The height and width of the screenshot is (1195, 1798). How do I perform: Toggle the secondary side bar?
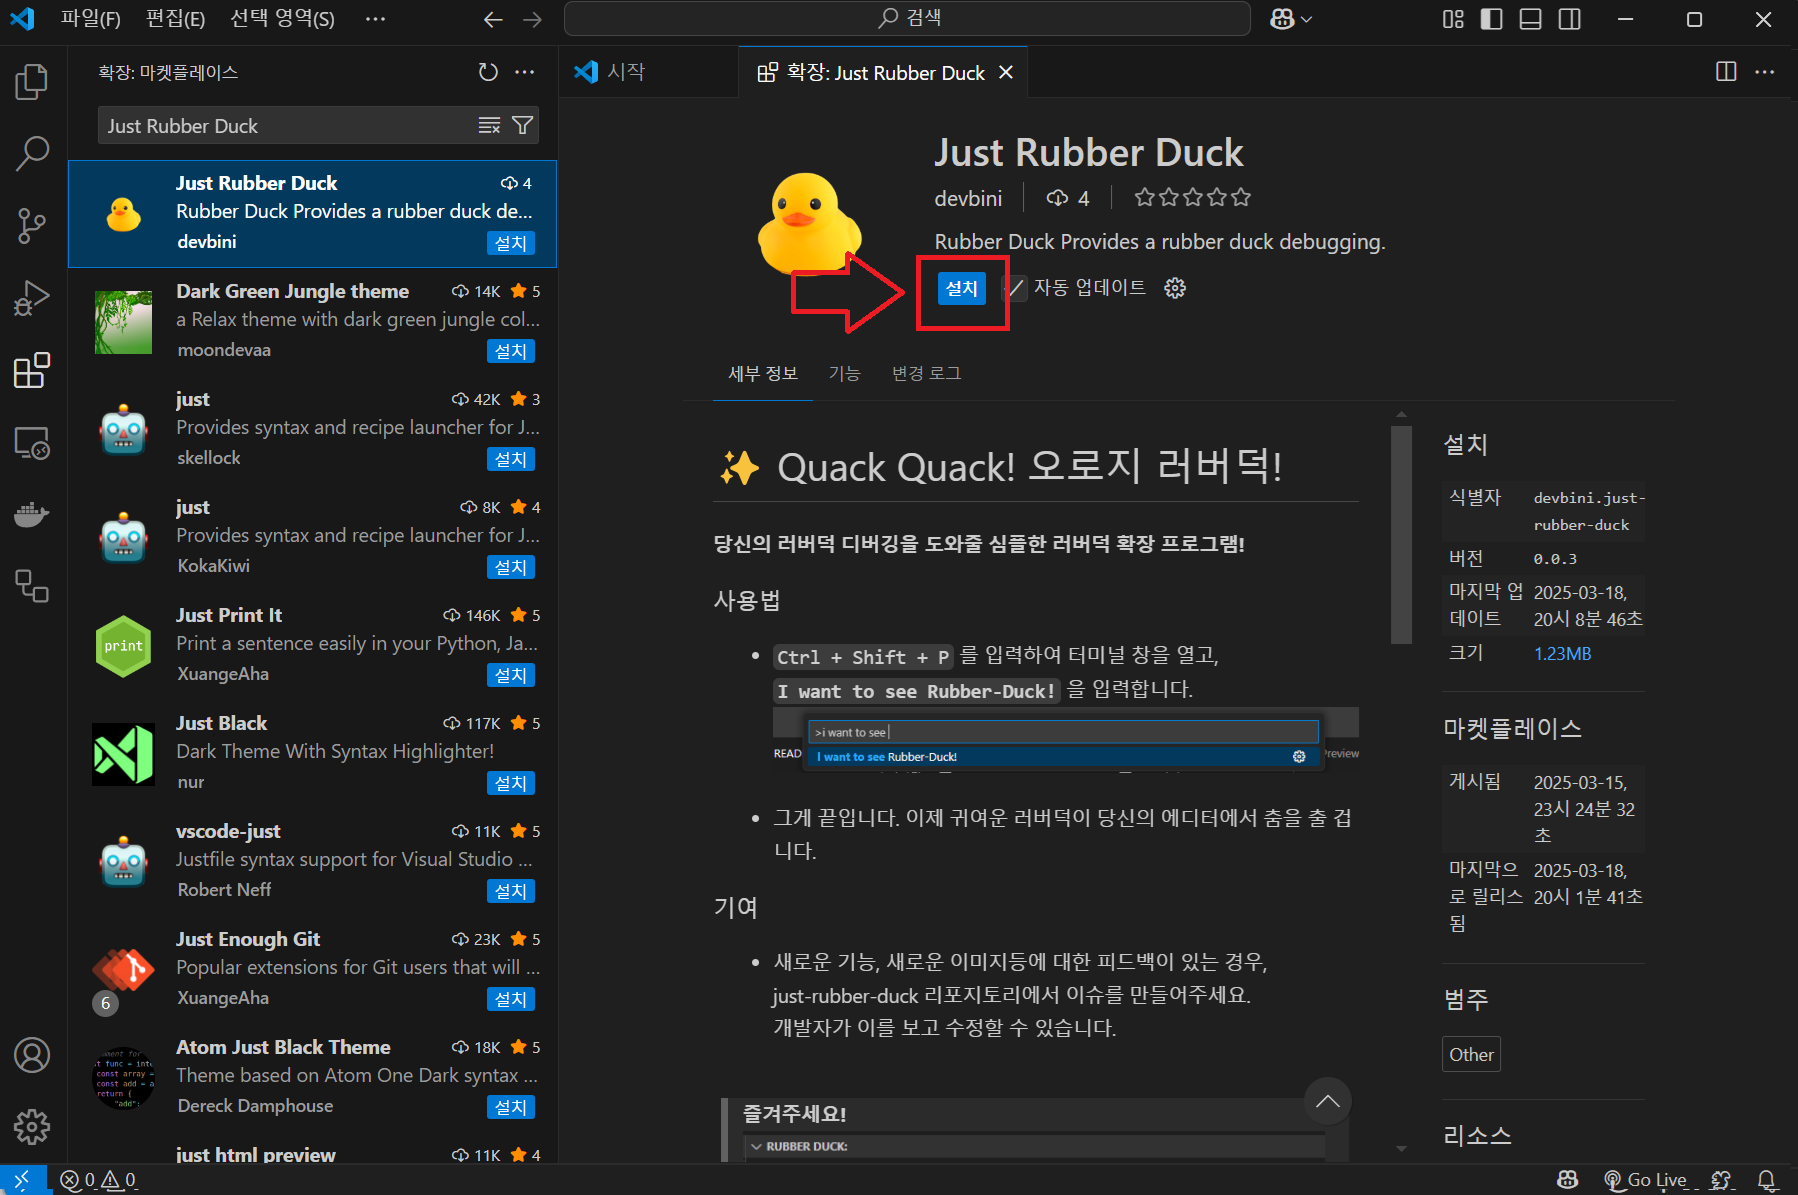point(1570,19)
